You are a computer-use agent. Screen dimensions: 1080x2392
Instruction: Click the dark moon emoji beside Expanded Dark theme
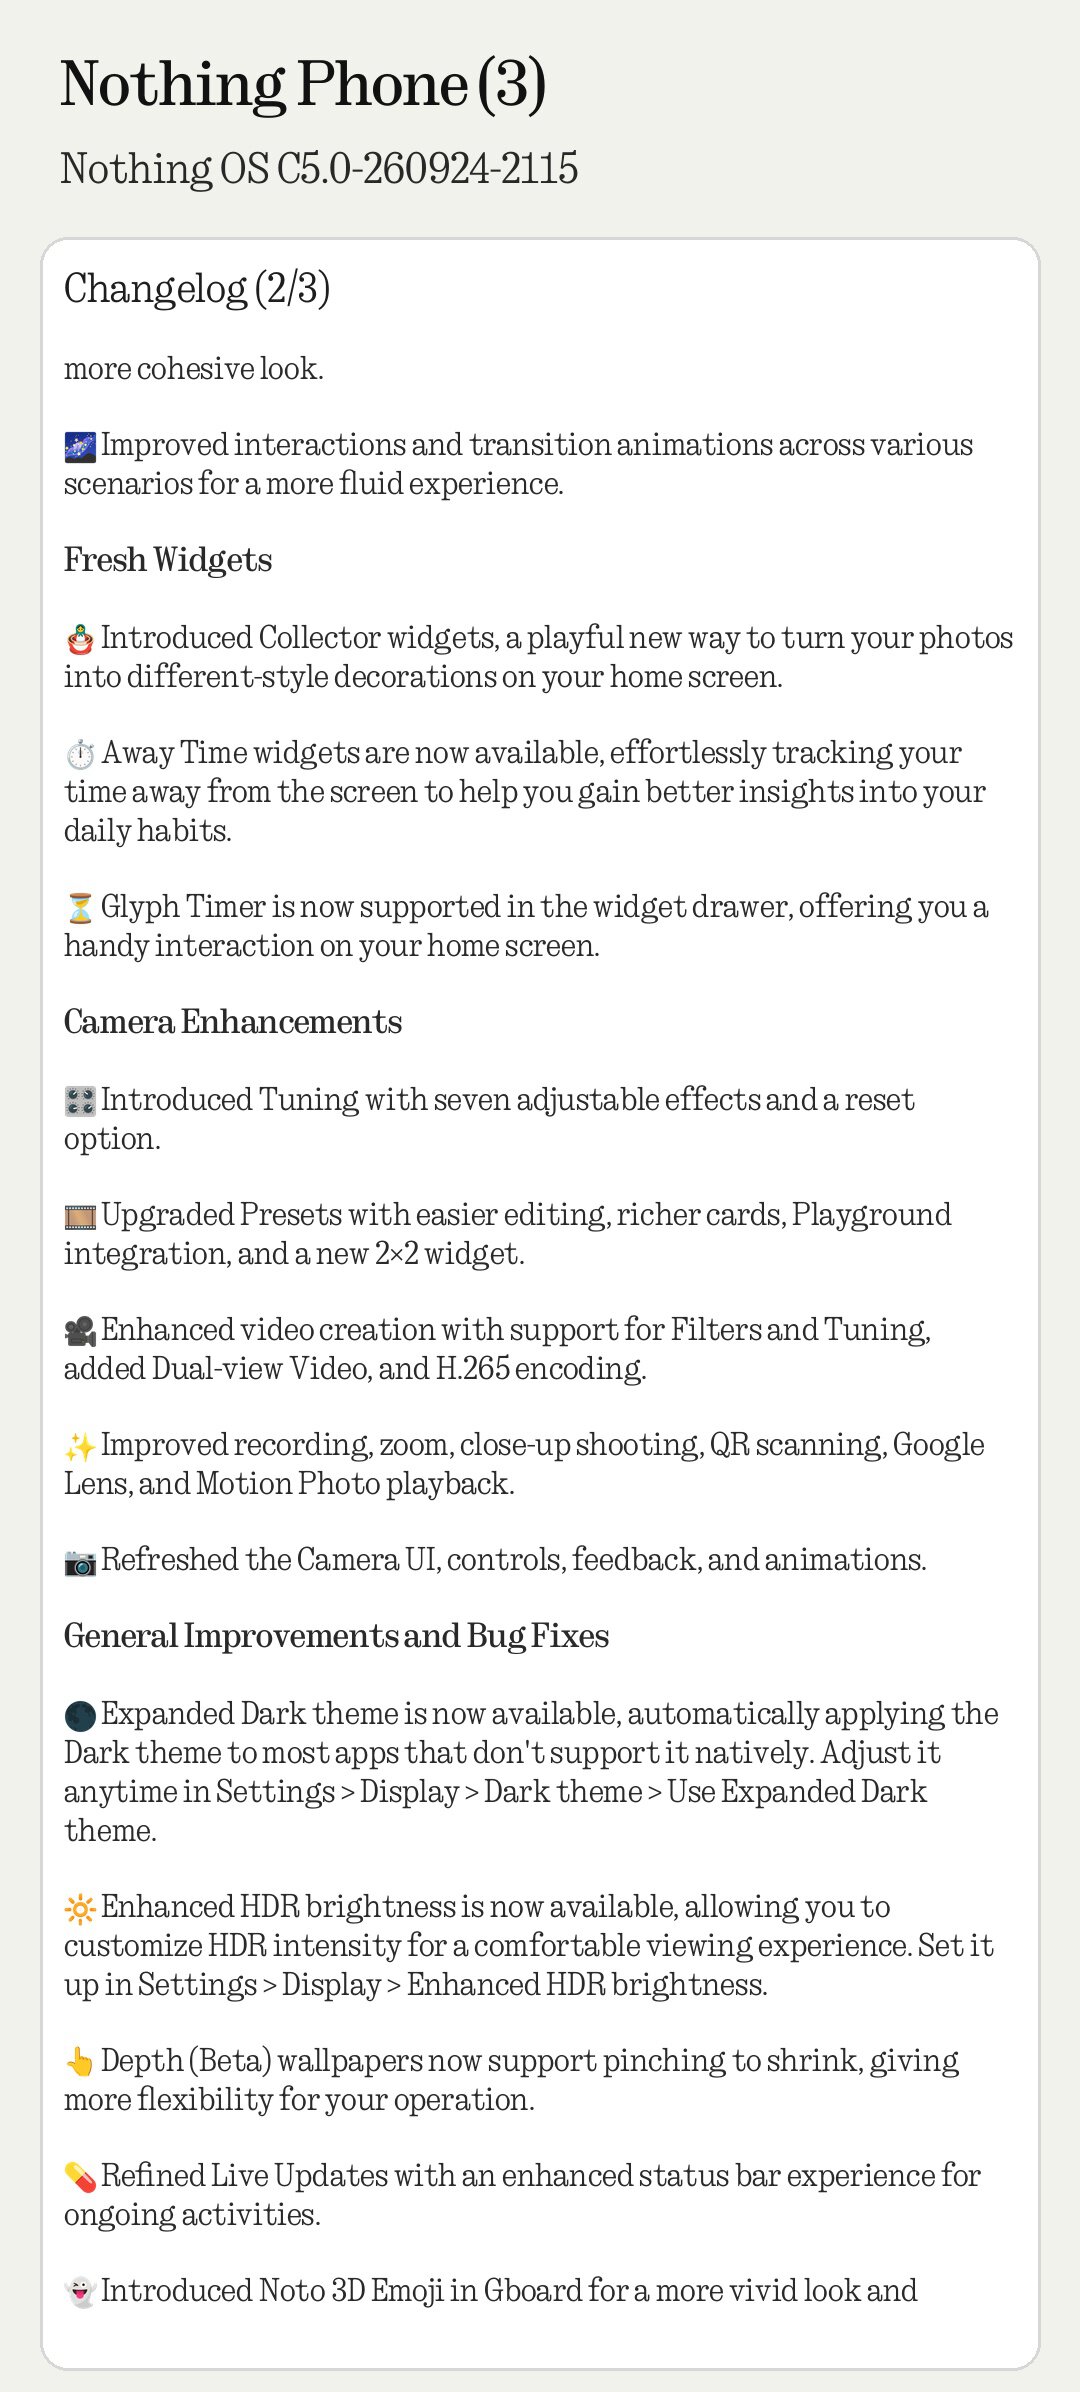coord(80,1715)
